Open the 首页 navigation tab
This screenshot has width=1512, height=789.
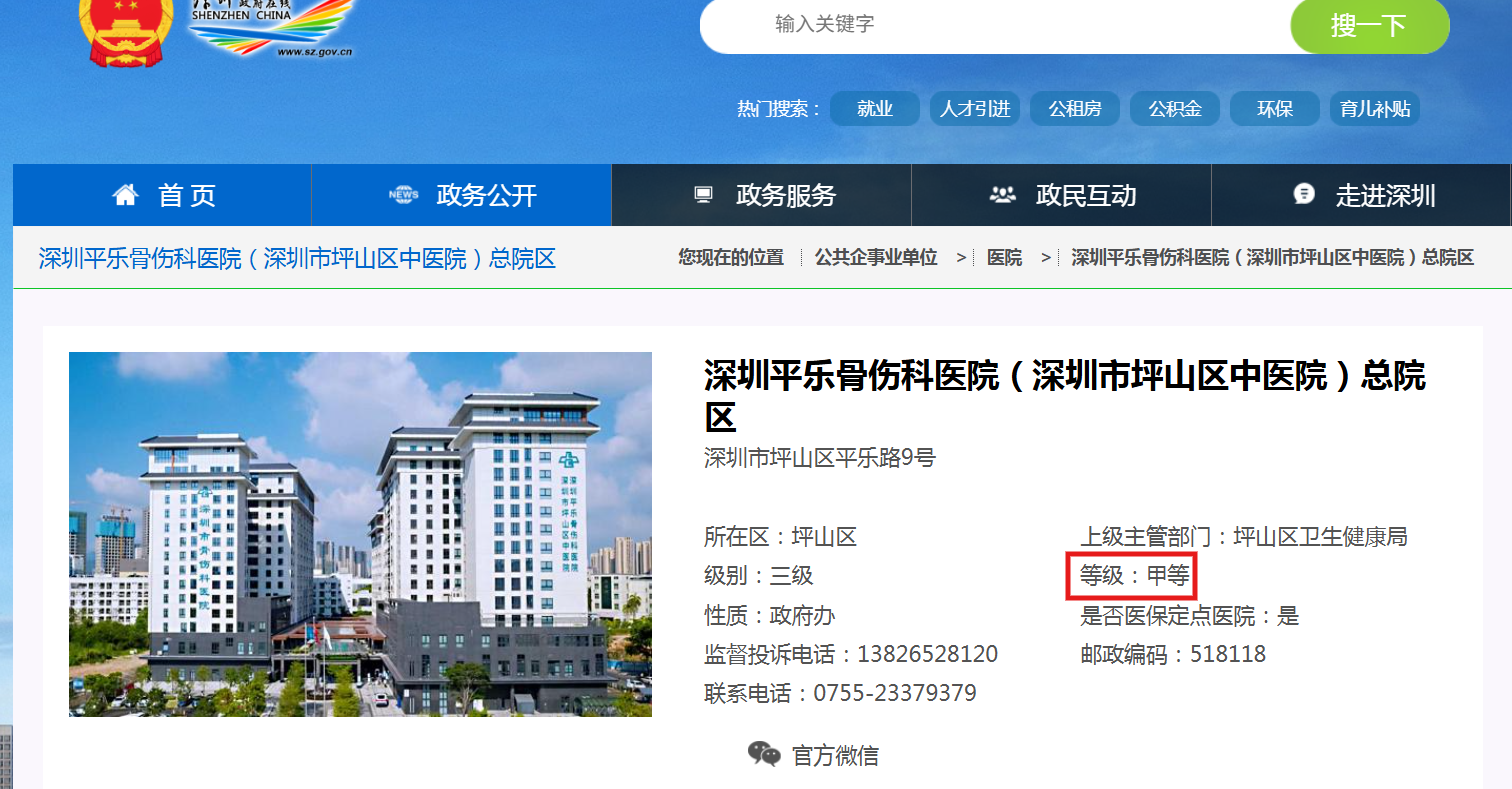[162, 195]
